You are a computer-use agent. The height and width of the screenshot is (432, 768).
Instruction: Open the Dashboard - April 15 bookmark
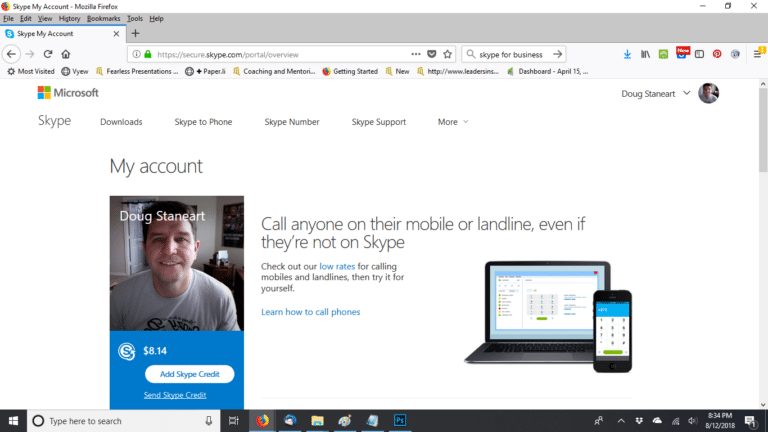click(548, 72)
